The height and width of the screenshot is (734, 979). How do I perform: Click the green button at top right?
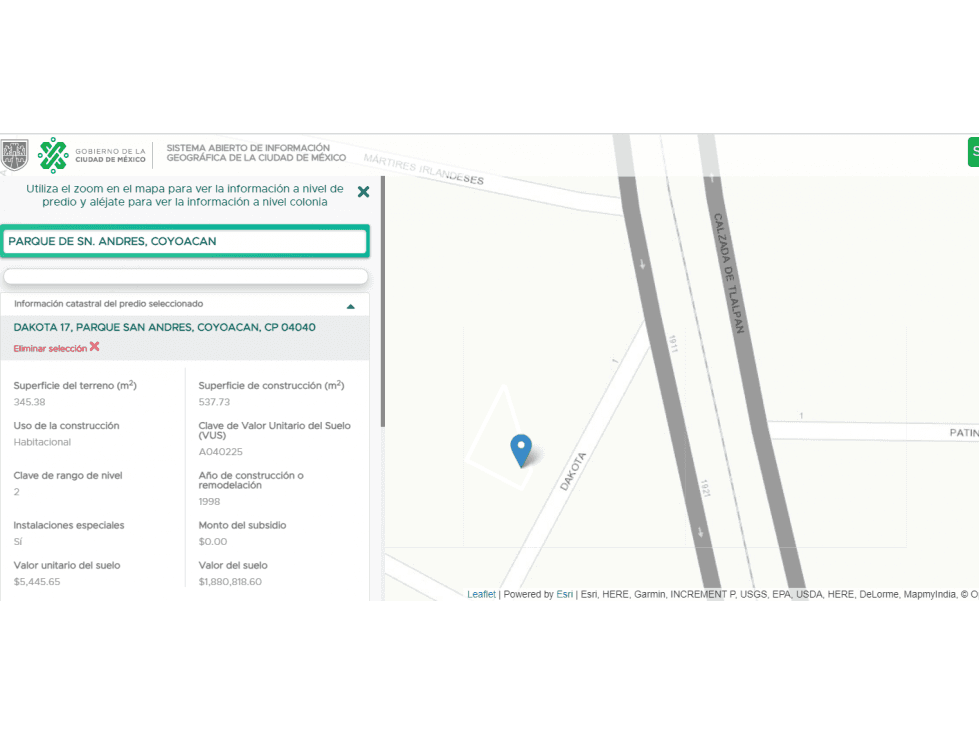[x=973, y=152]
